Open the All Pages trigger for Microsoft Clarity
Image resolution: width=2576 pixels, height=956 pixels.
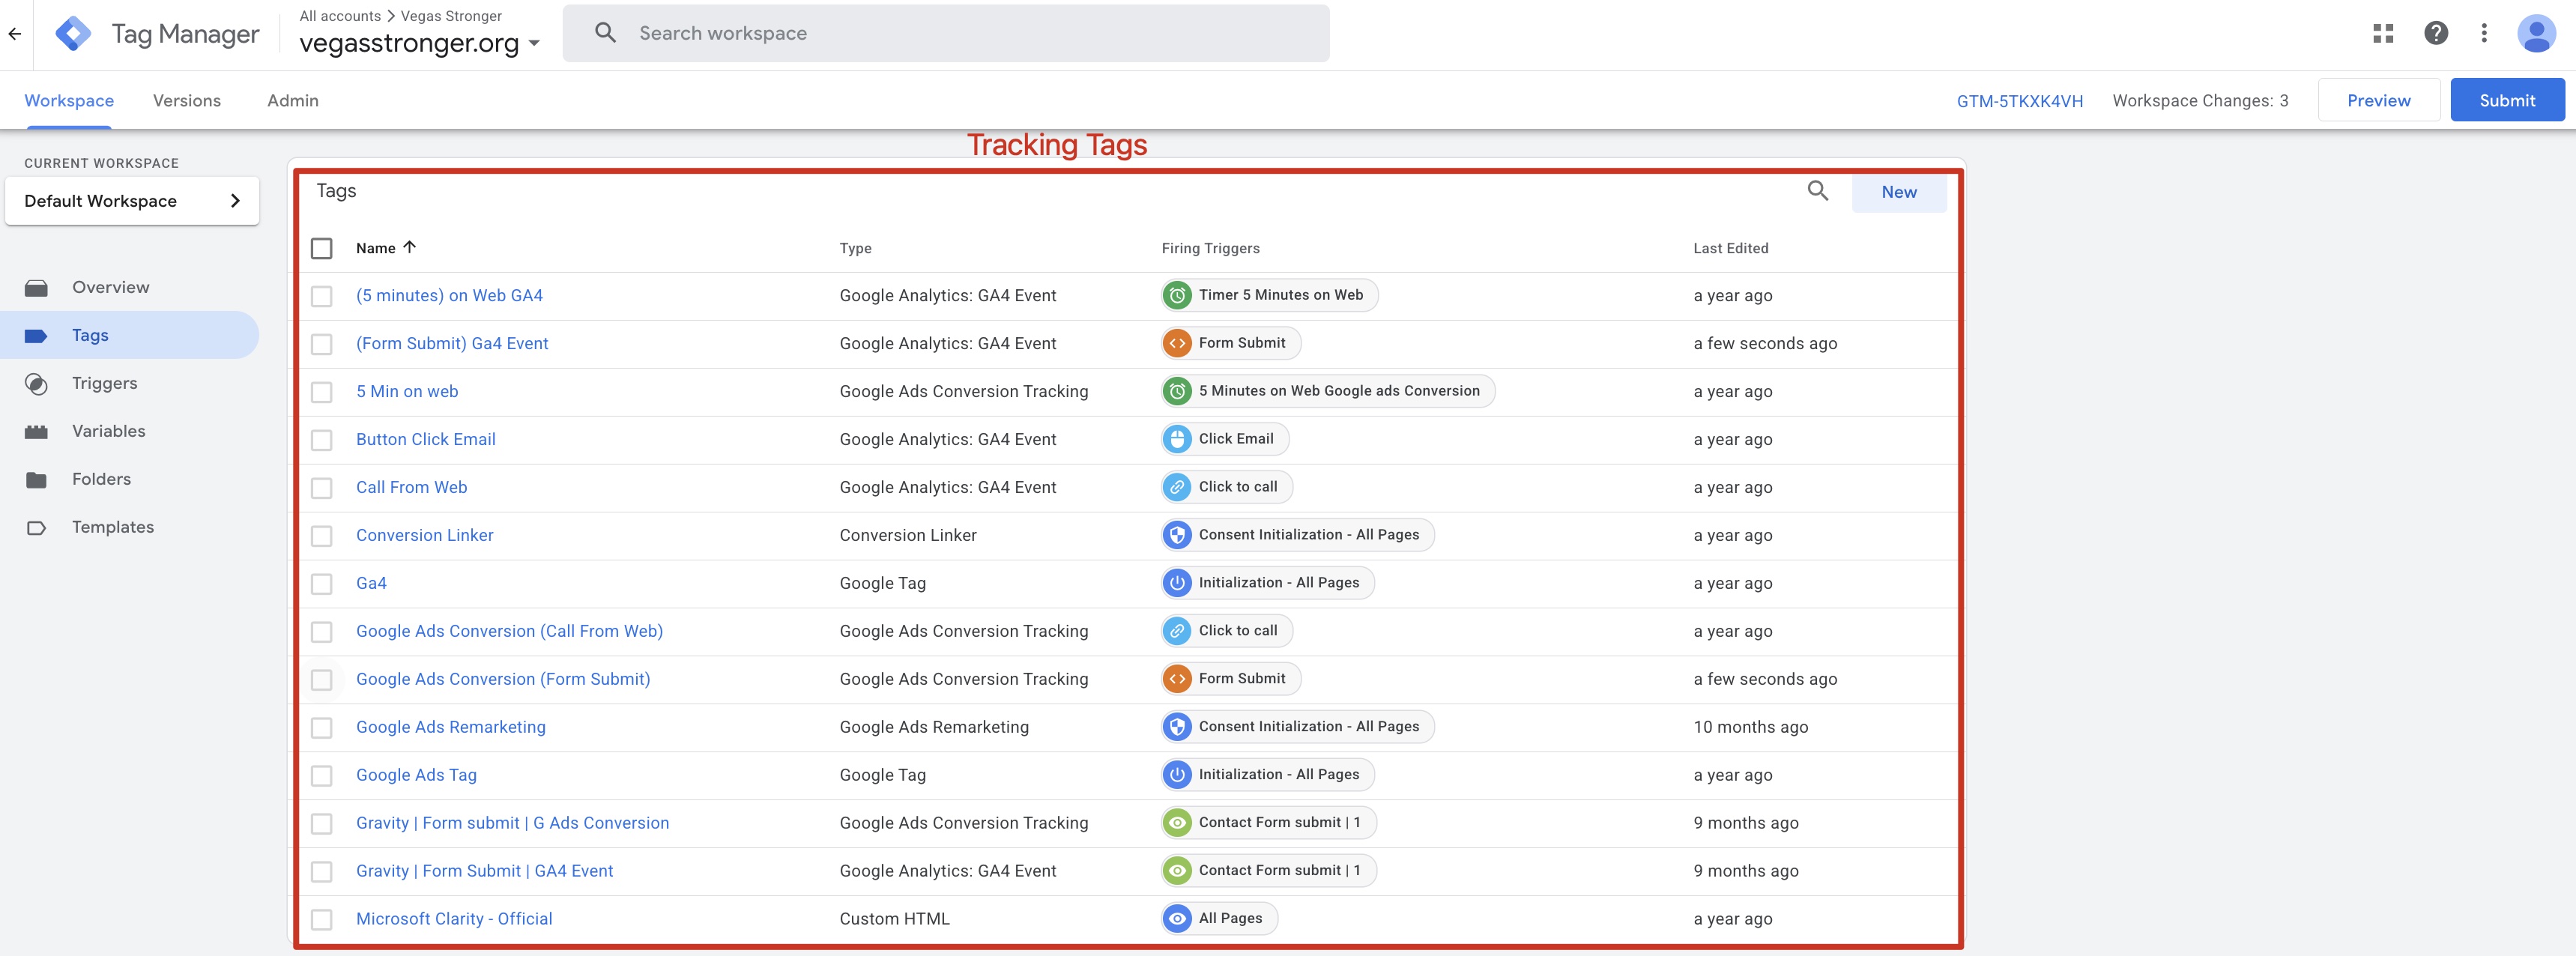[1219, 919]
